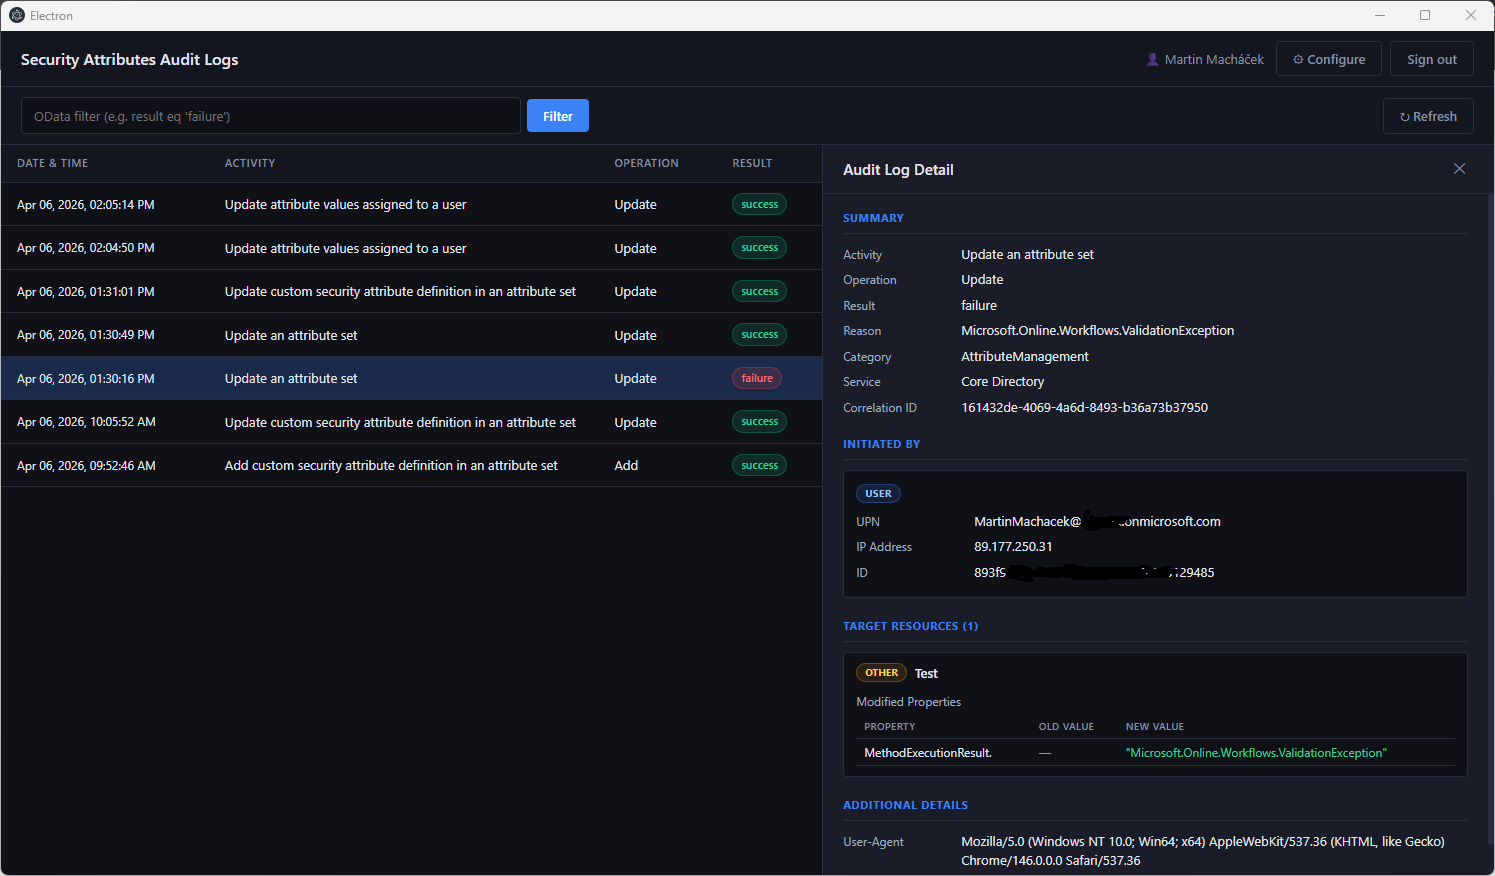
Task: Click the red failure status badge
Action: [757, 379]
